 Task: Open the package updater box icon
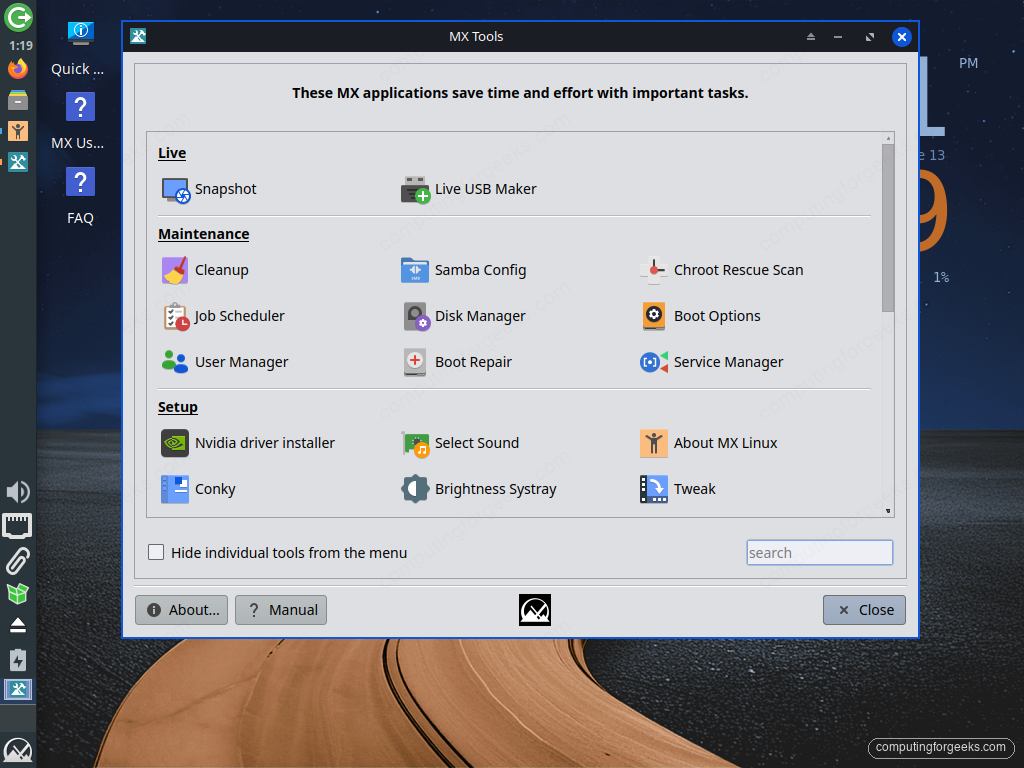pyautogui.click(x=18, y=593)
